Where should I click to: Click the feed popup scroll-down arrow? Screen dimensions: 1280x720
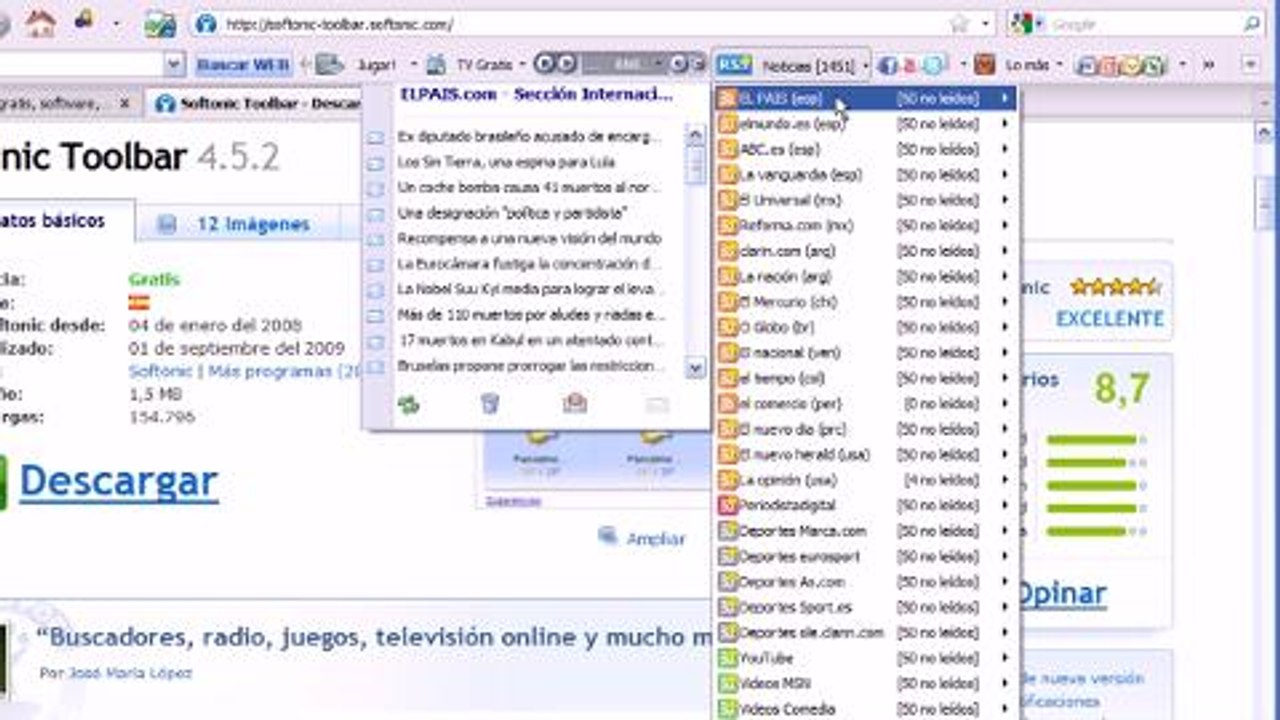click(696, 368)
